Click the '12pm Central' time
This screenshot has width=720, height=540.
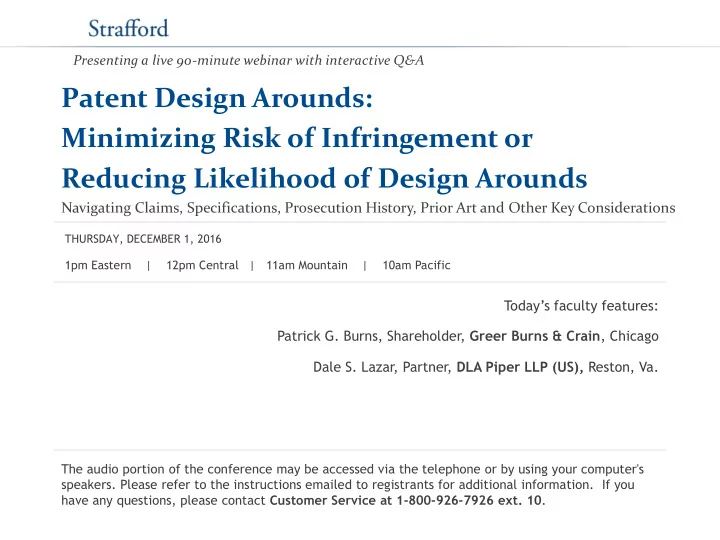pyautogui.click(x=202, y=265)
